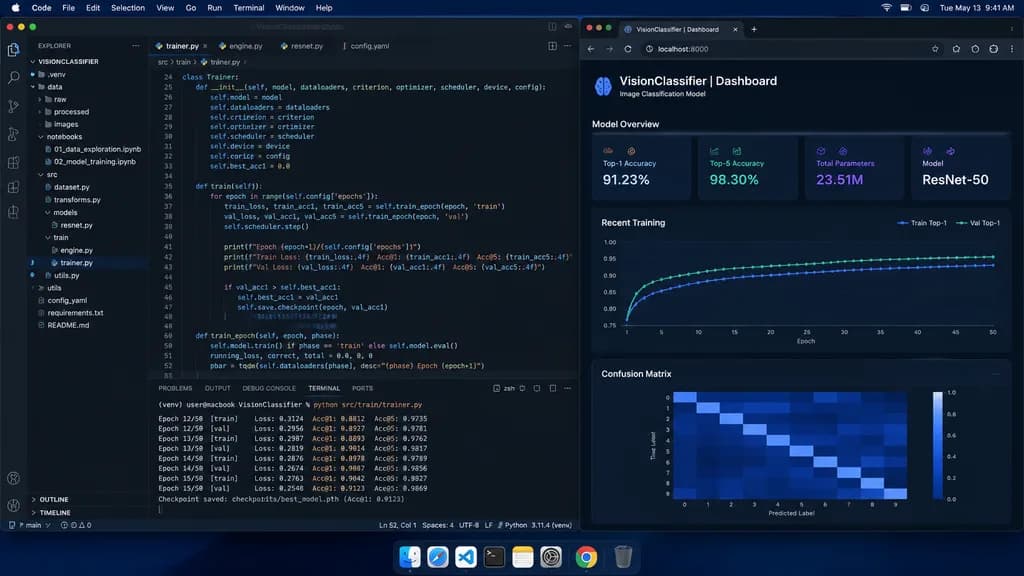This screenshot has width=1024, height=576.
Task: Toggle the Val Top-1 series in chart legend
Action: click(x=978, y=223)
